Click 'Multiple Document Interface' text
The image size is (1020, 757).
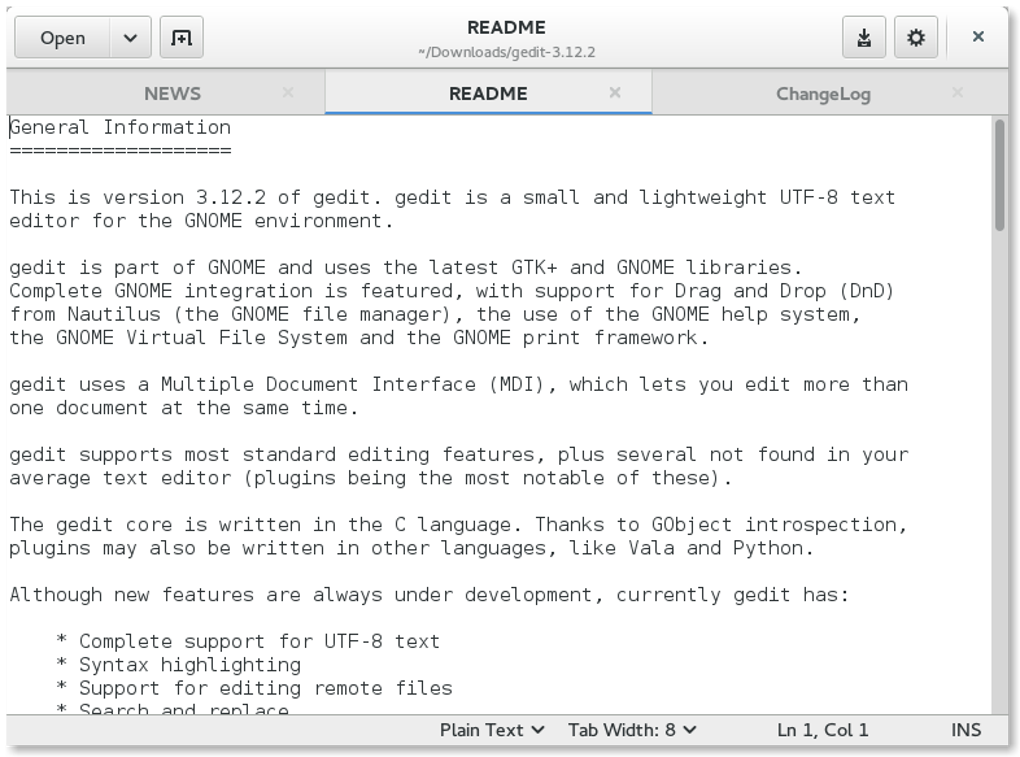point(318,384)
